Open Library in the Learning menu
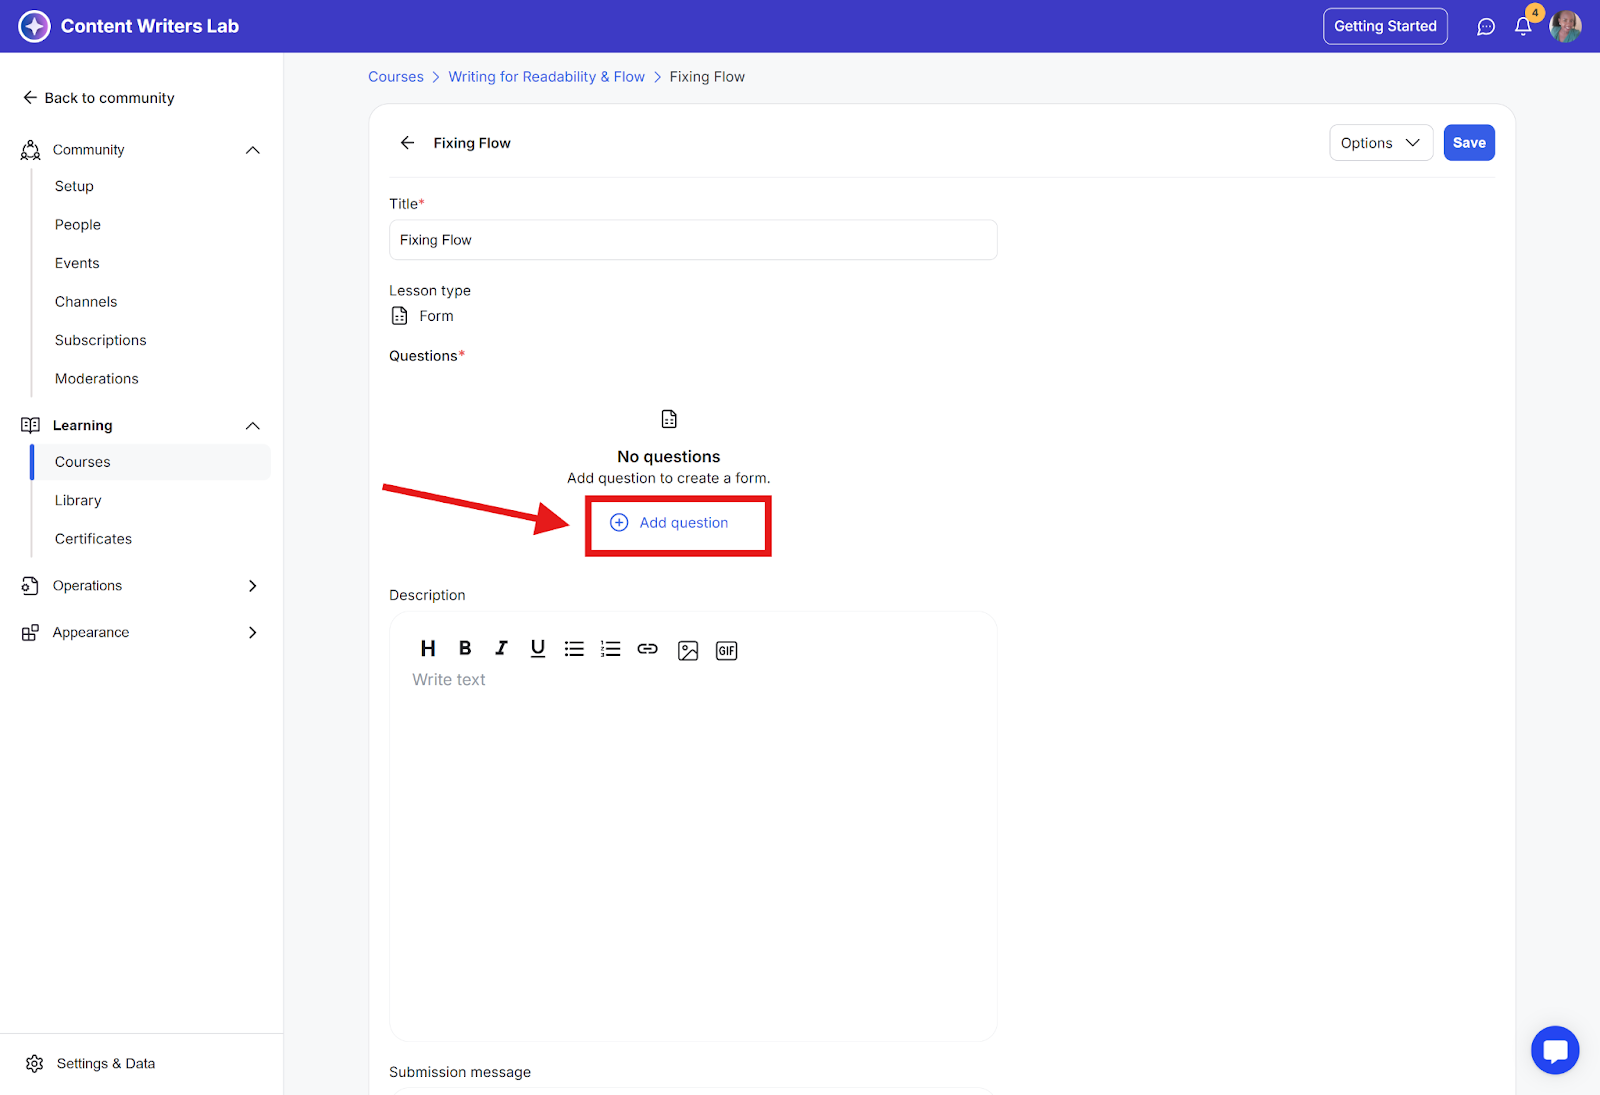This screenshot has height=1095, width=1600. pyautogui.click(x=78, y=500)
